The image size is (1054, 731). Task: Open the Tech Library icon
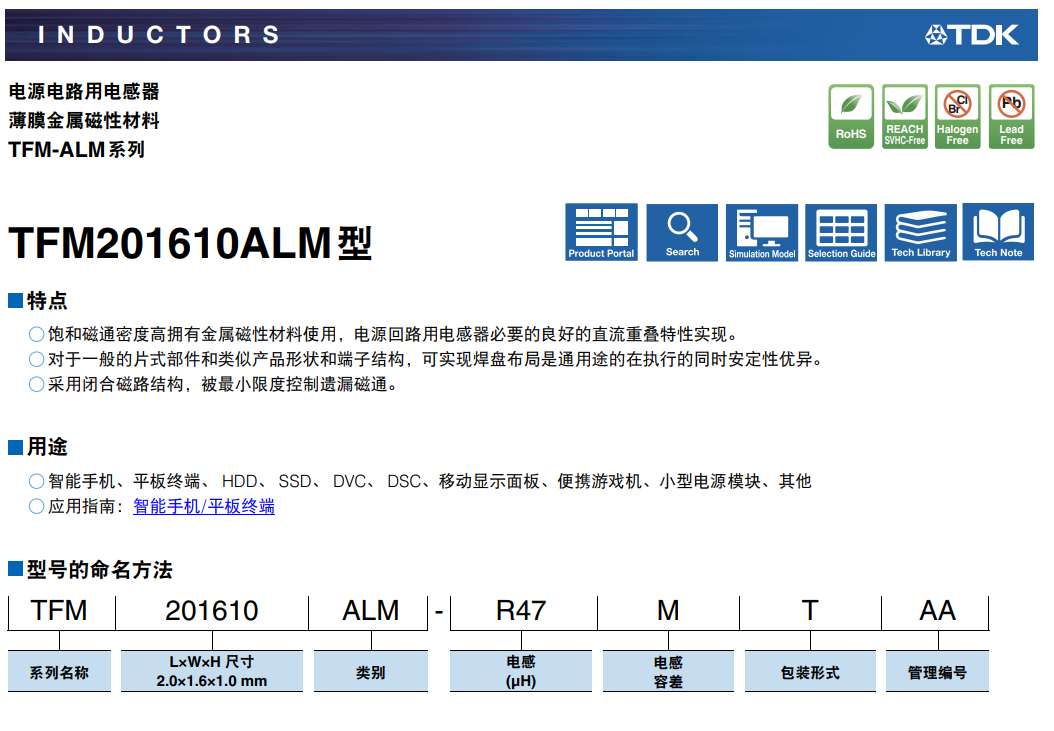click(x=920, y=232)
